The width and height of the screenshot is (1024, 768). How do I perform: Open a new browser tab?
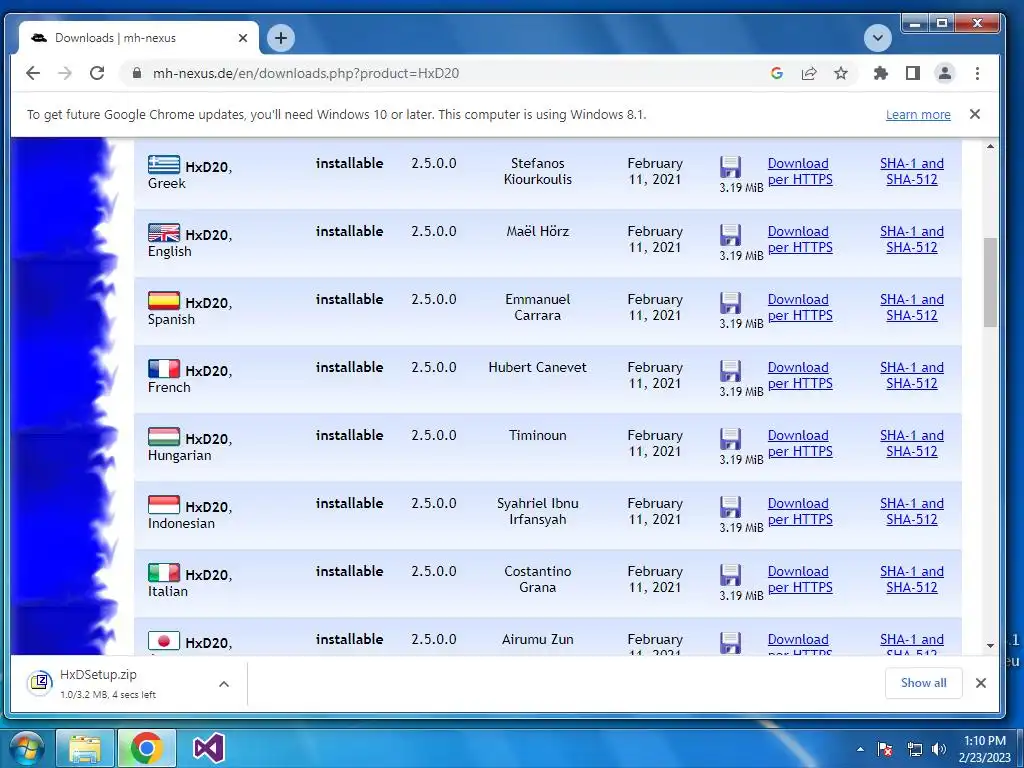(x=281, y=38)
